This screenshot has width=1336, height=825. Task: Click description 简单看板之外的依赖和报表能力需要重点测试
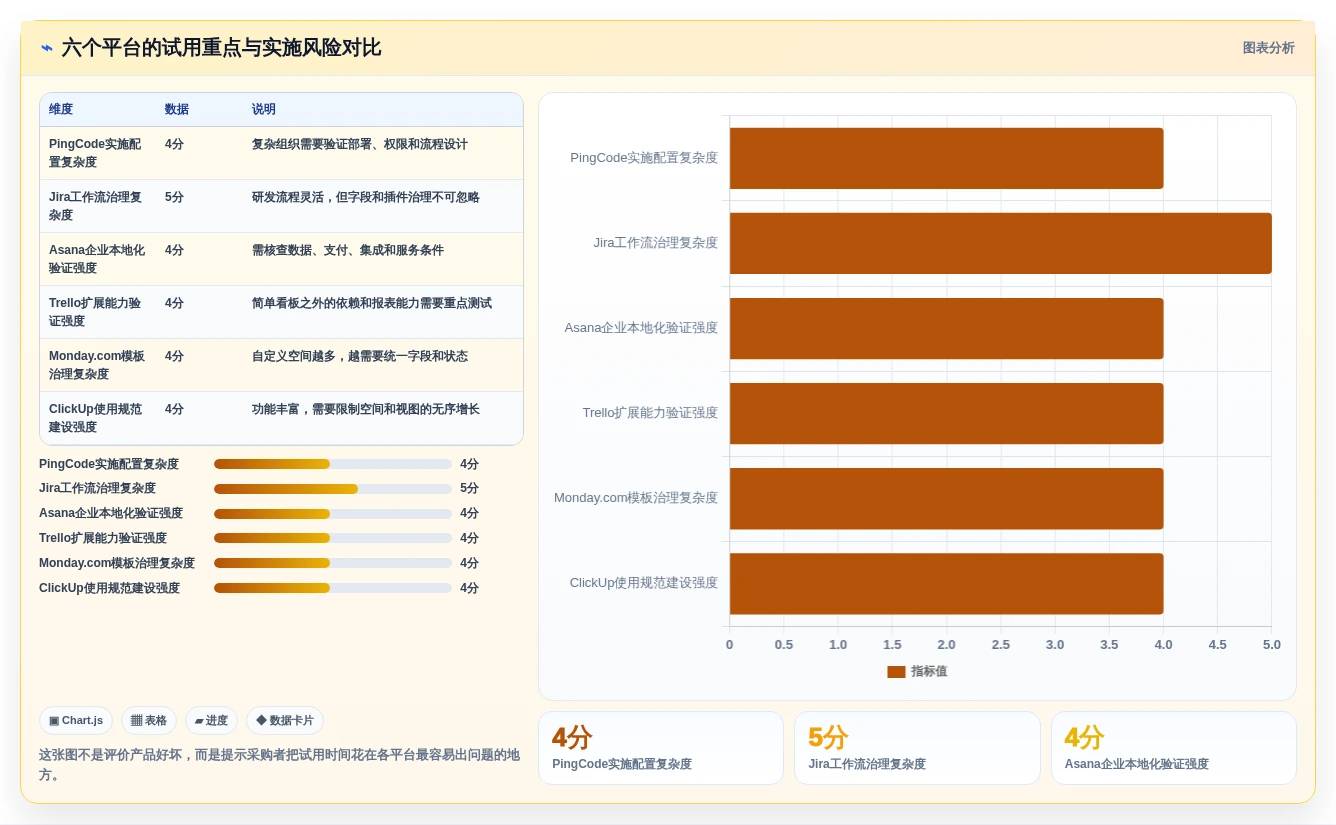tap(372, 303)
